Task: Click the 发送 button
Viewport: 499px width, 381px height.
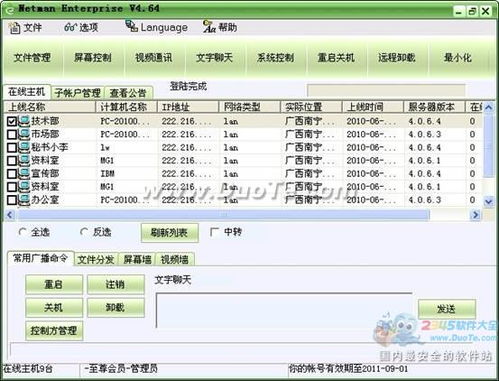Action: 446,309
